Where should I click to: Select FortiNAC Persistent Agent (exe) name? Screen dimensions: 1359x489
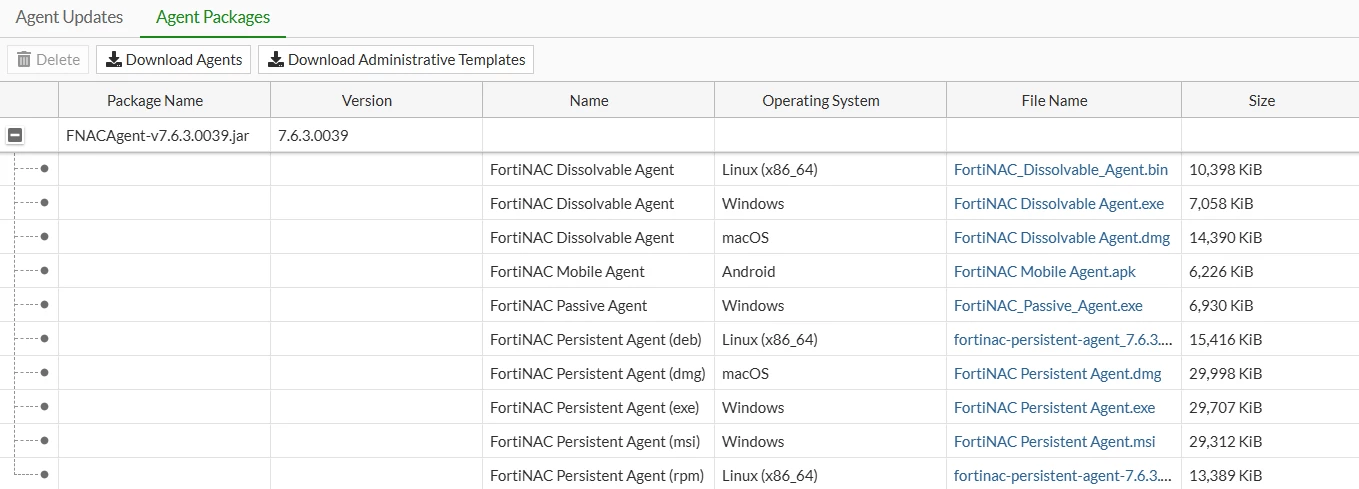coord(595,407)
